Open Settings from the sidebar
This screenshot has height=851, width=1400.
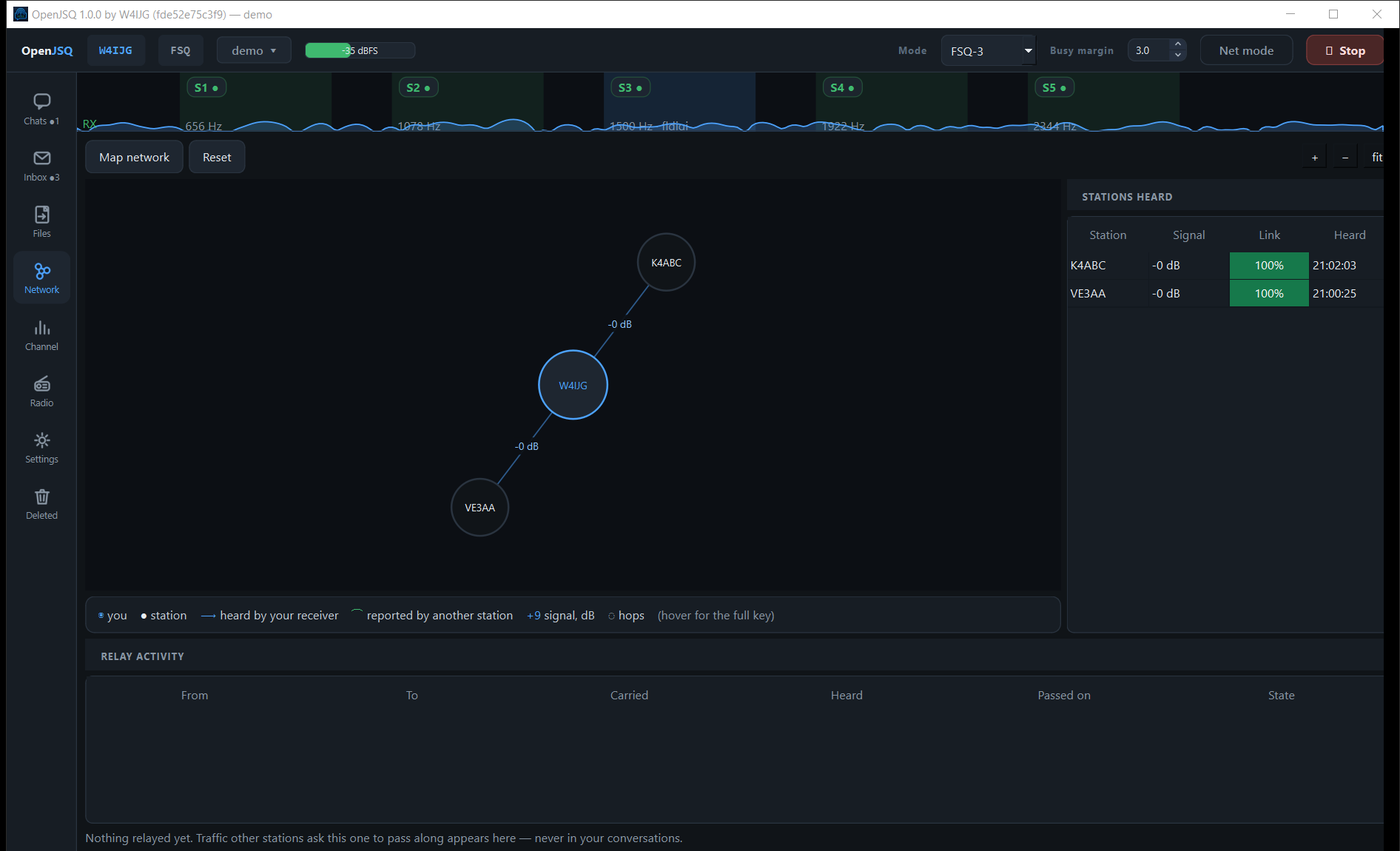(x=42, y=447)
